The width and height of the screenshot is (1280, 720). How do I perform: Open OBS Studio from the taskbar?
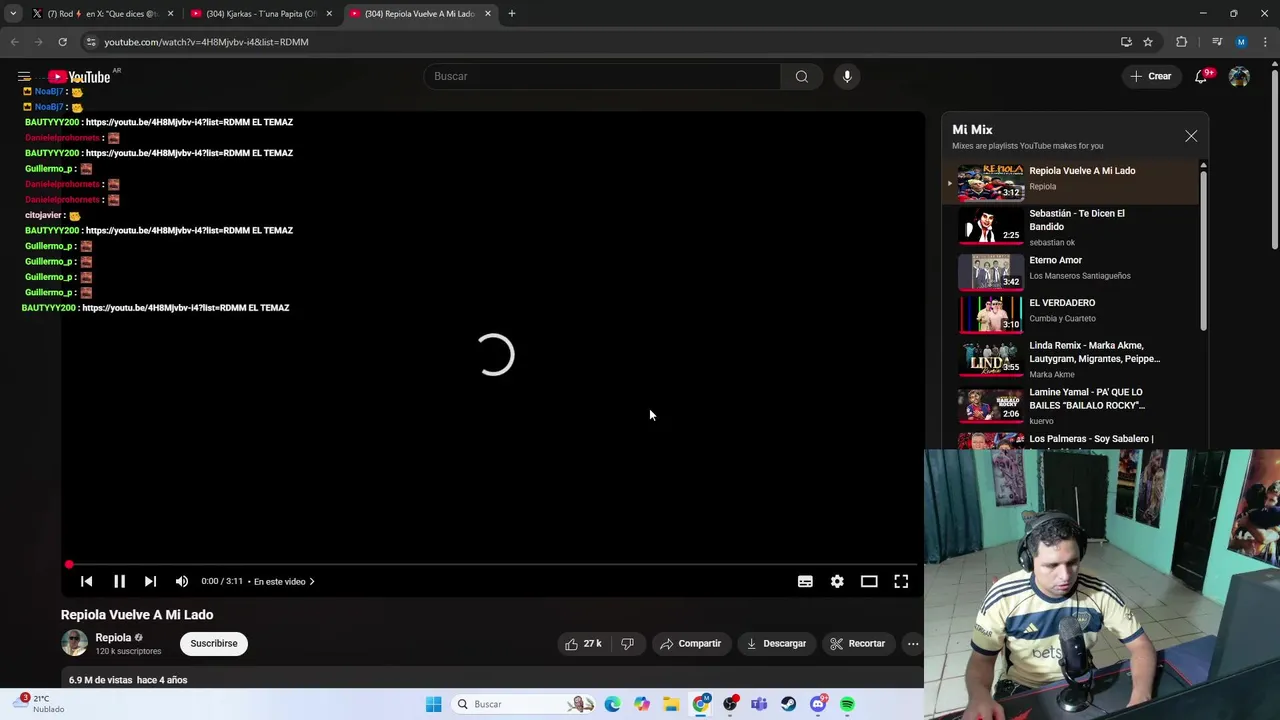tap(730, 704)
